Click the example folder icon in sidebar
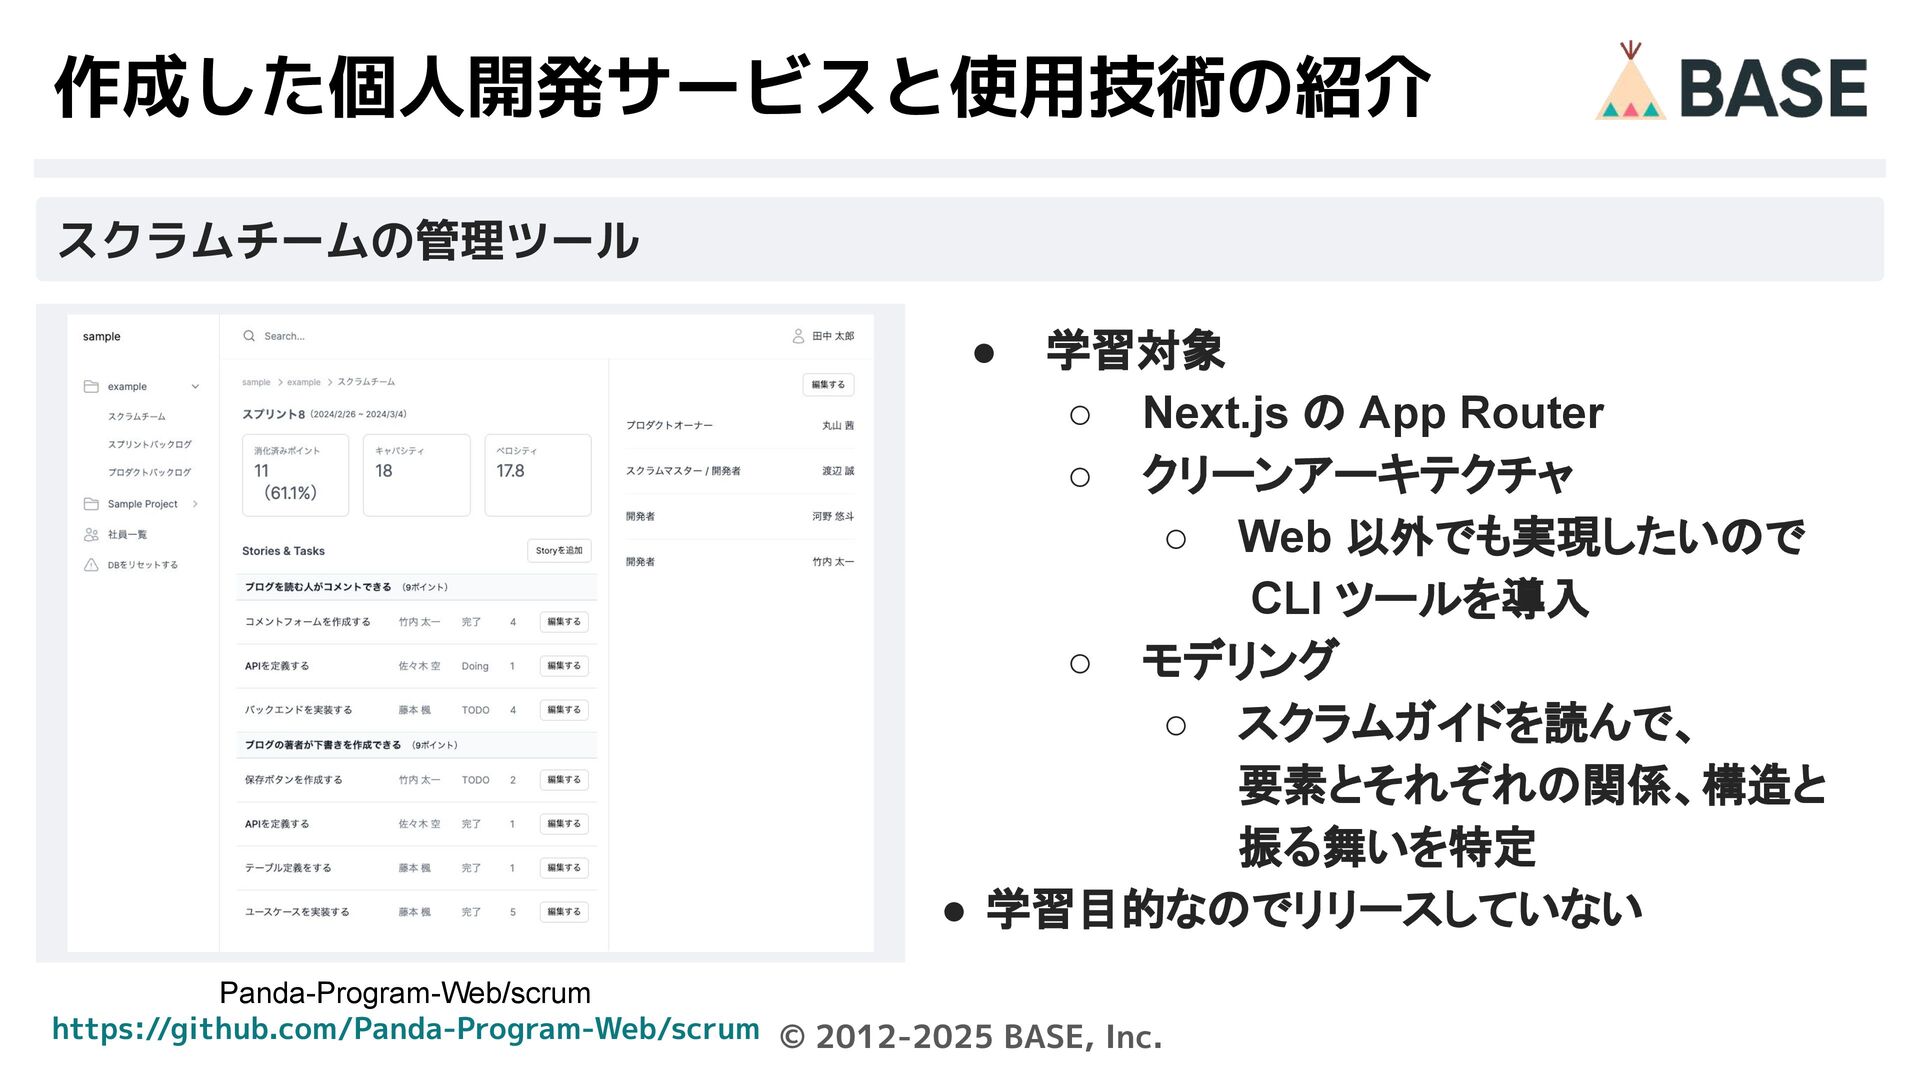The height and width of the screenshot is (1080, 1920). click(x=91, y=386)
